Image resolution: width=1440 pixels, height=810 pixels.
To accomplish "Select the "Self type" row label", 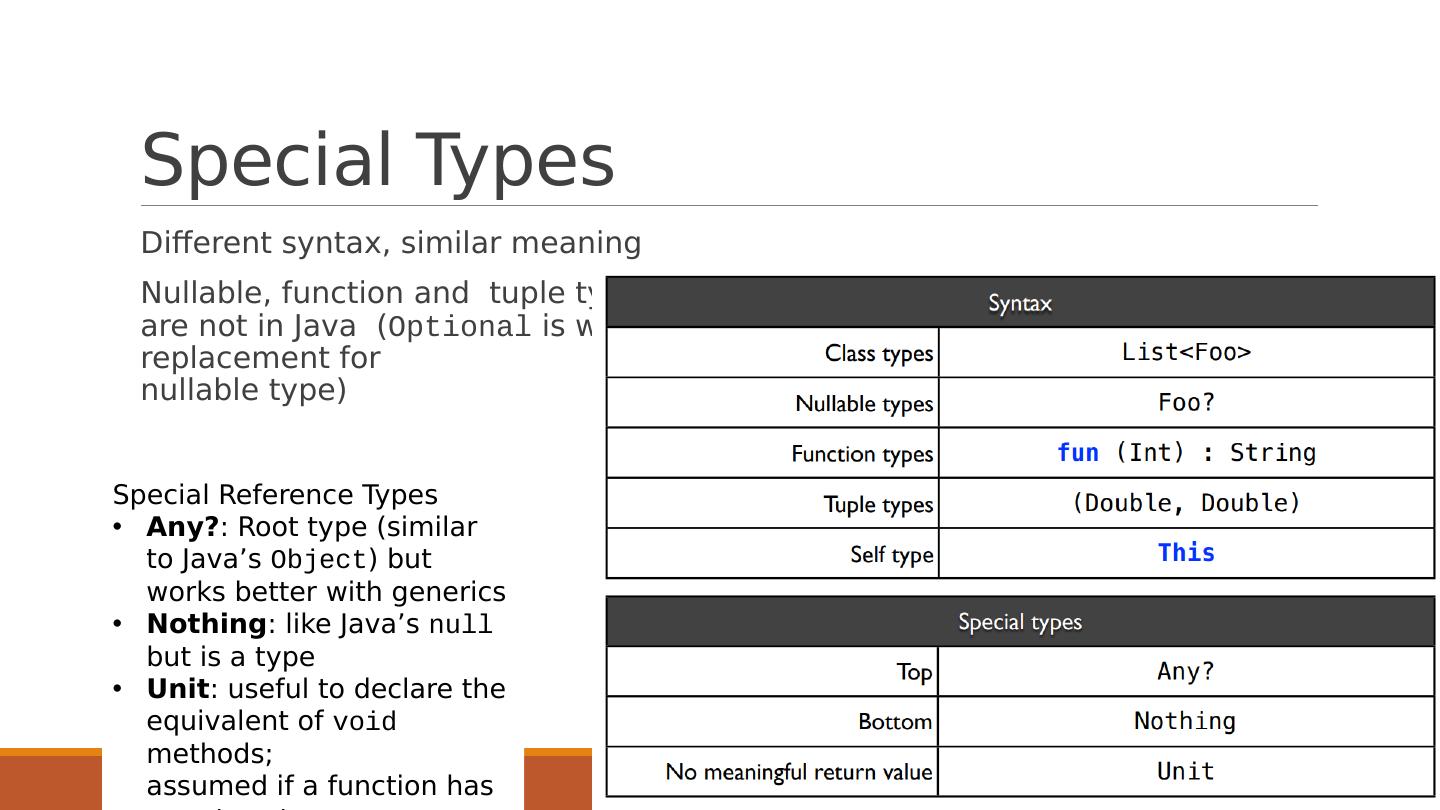I will click(891, 554).
